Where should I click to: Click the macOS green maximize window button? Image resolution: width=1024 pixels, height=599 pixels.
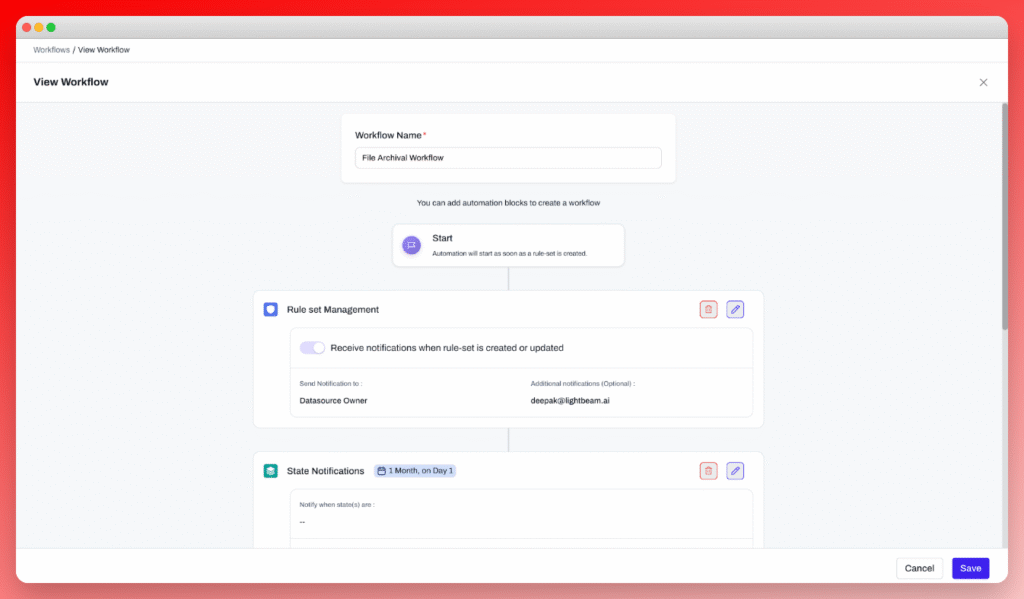coord(51,27)
